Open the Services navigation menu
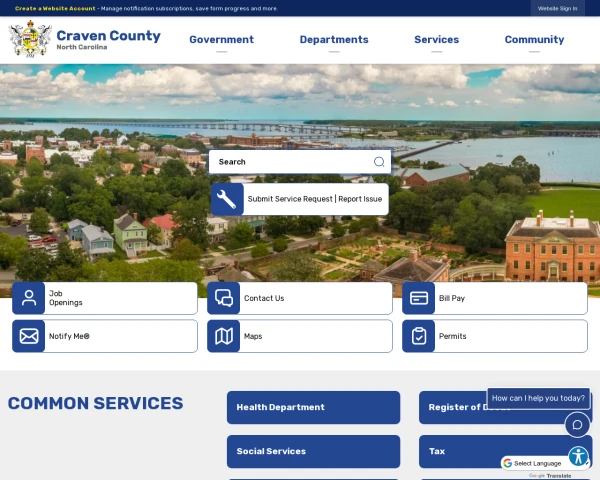 click(437, 39)
